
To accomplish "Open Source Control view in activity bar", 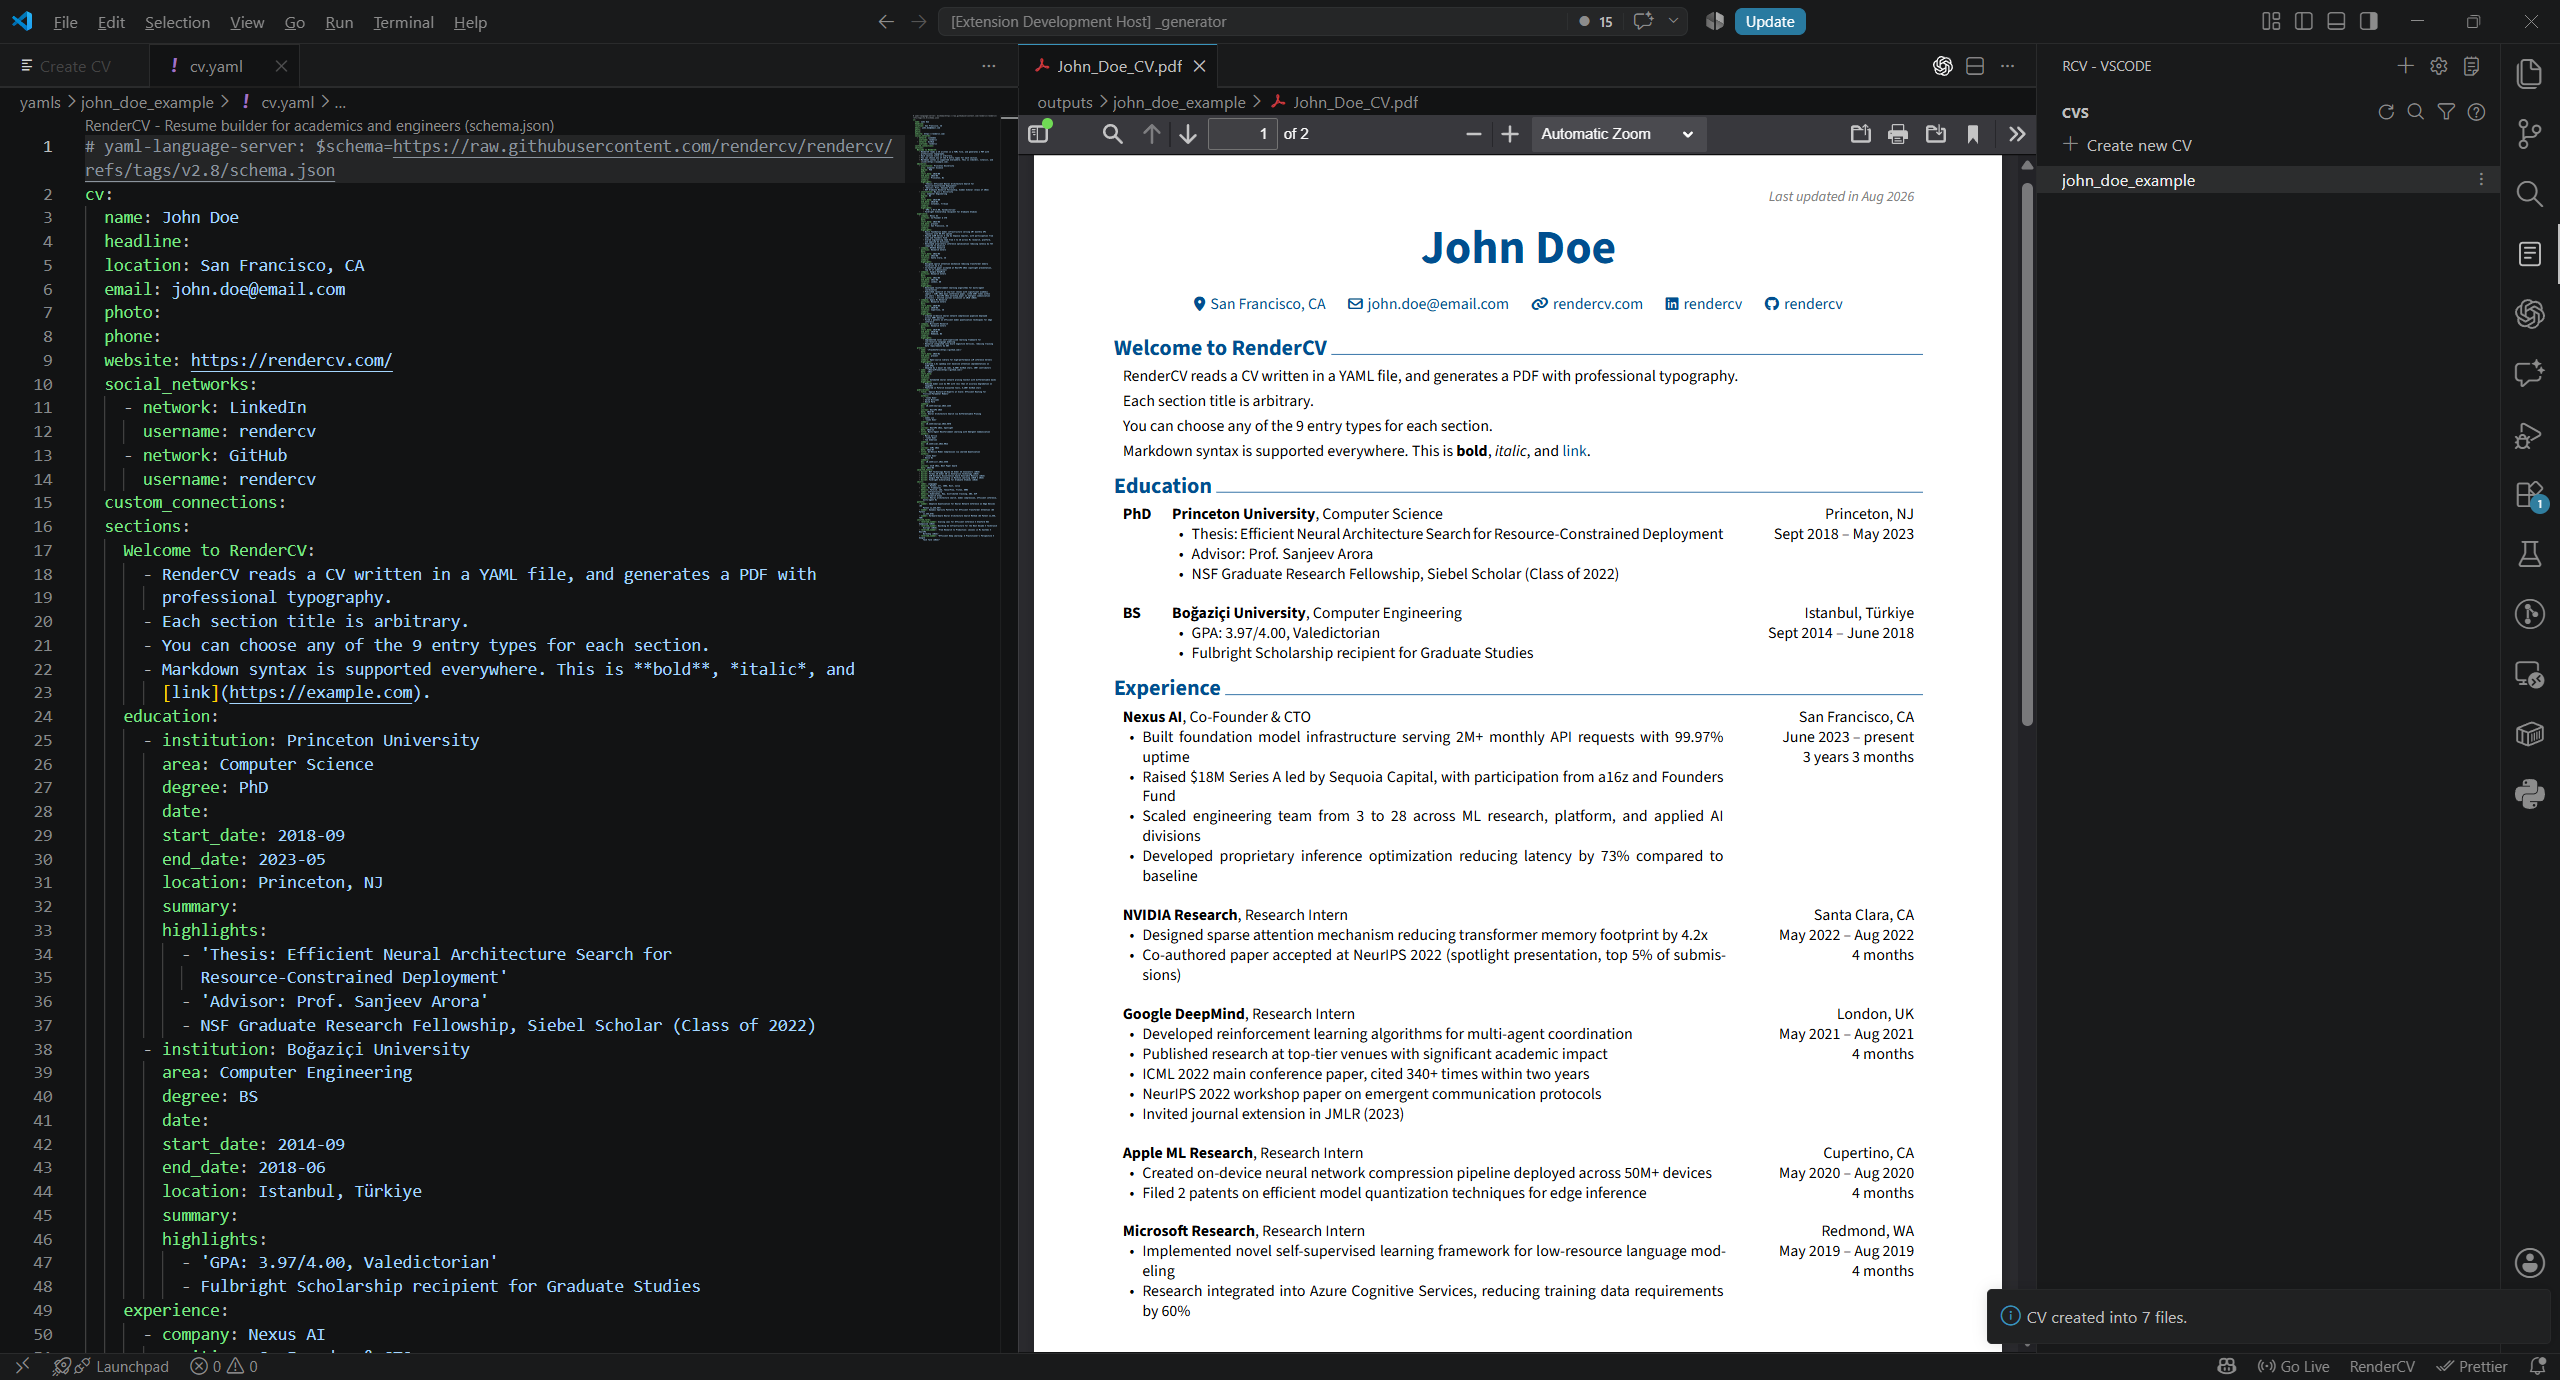I will click(2529, 133).
